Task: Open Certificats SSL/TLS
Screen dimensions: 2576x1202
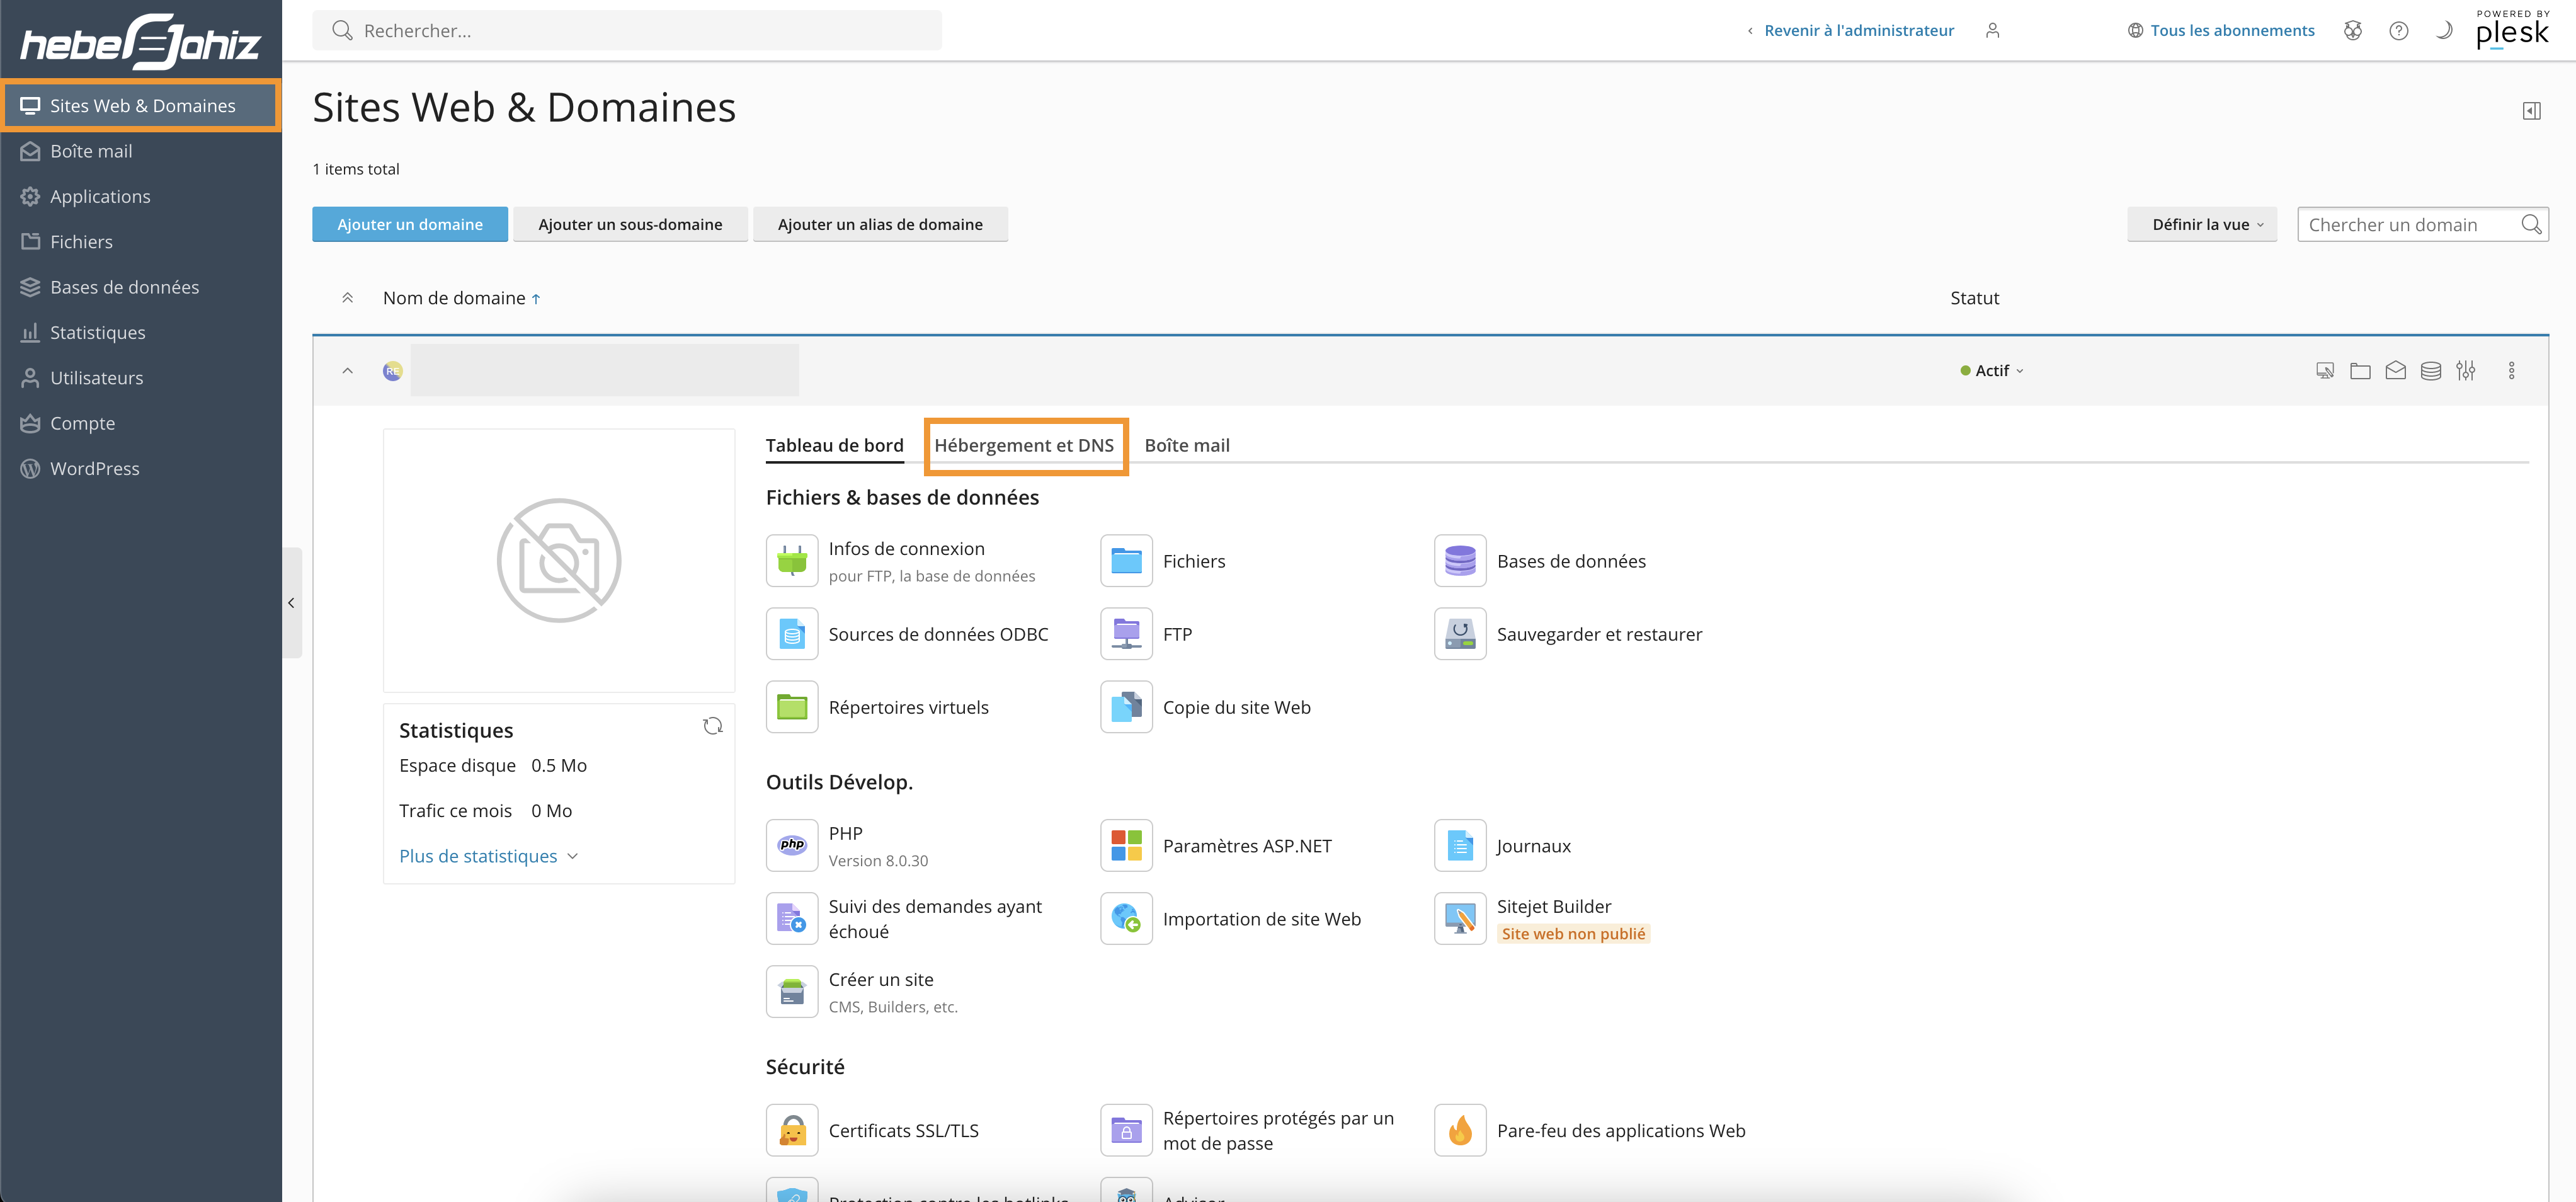Action: point(902,1130)
